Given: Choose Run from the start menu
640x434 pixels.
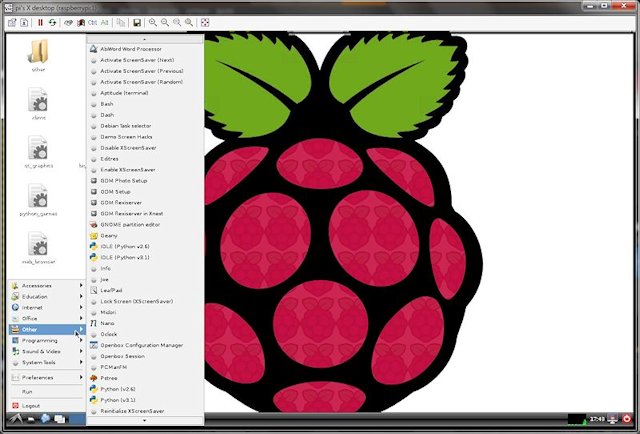Looking at the screenshot, I should [x=47, y=392].
